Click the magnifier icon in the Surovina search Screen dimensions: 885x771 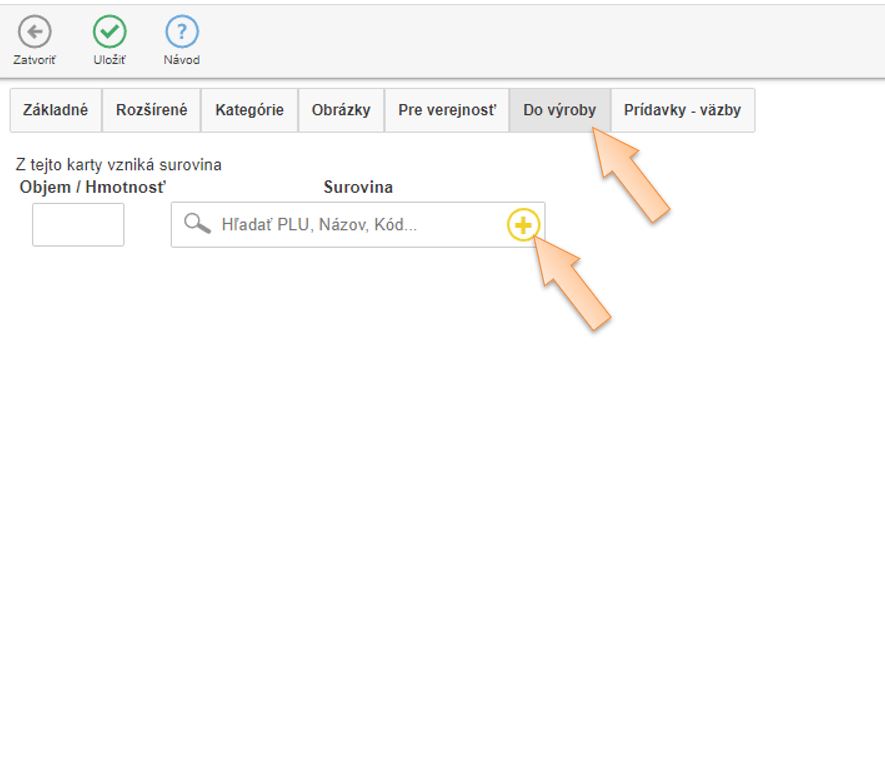(197, 224)
